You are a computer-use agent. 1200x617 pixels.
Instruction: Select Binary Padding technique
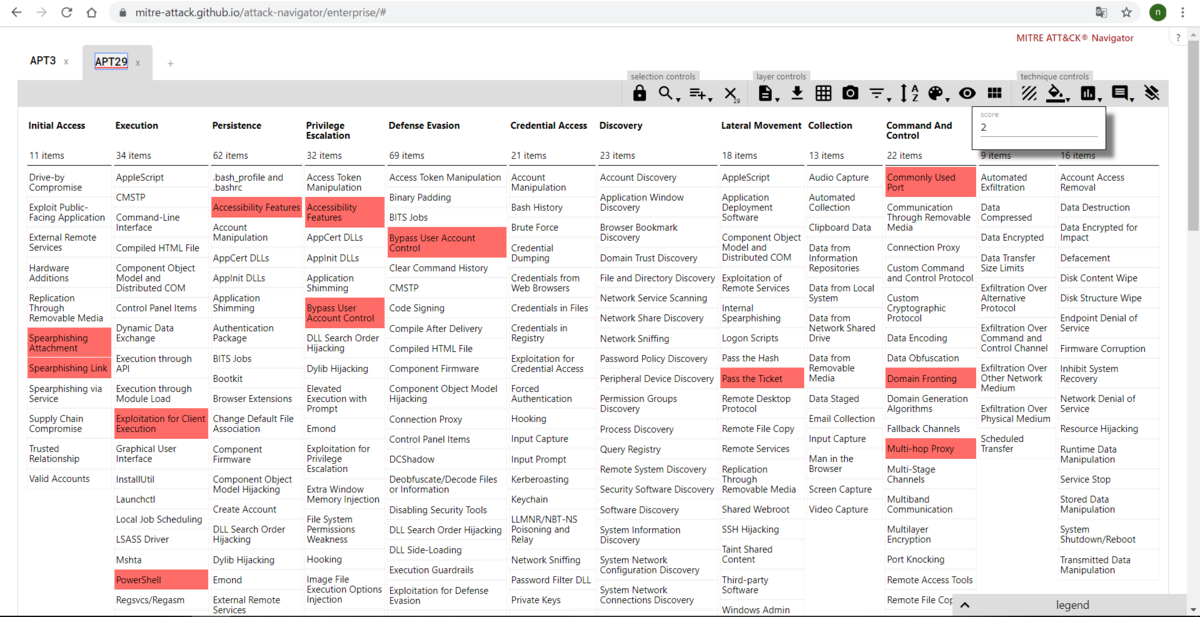[x=446, y=197]
